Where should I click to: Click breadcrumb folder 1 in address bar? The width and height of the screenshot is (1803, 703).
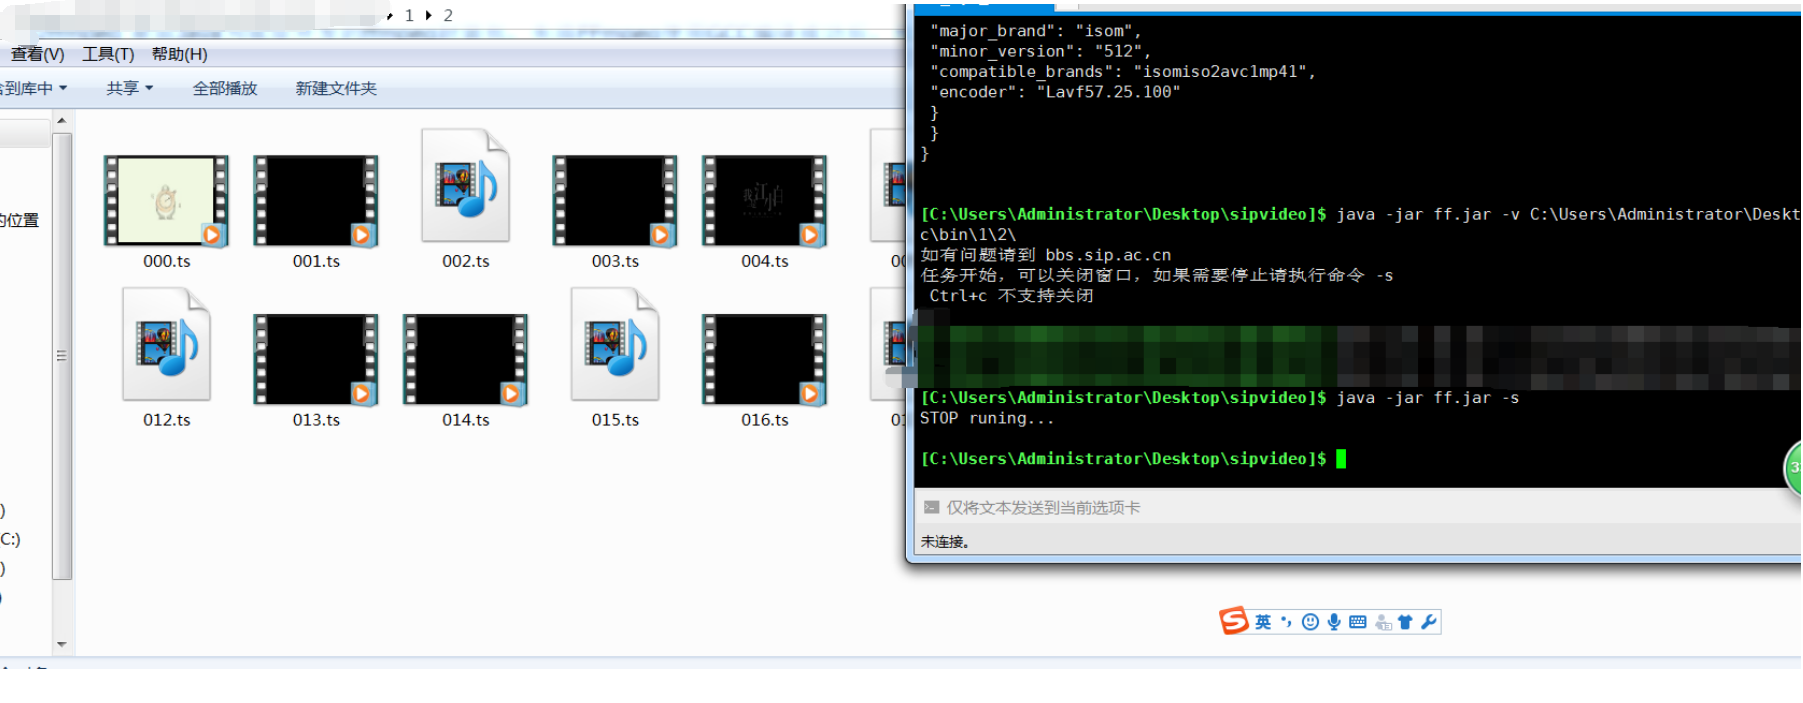point(409,15)
